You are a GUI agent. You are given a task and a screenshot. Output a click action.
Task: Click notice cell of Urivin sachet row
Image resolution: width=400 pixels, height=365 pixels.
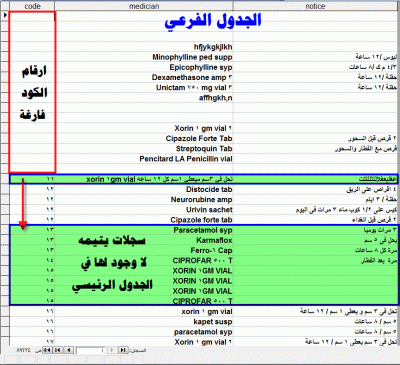coord(315,210)
